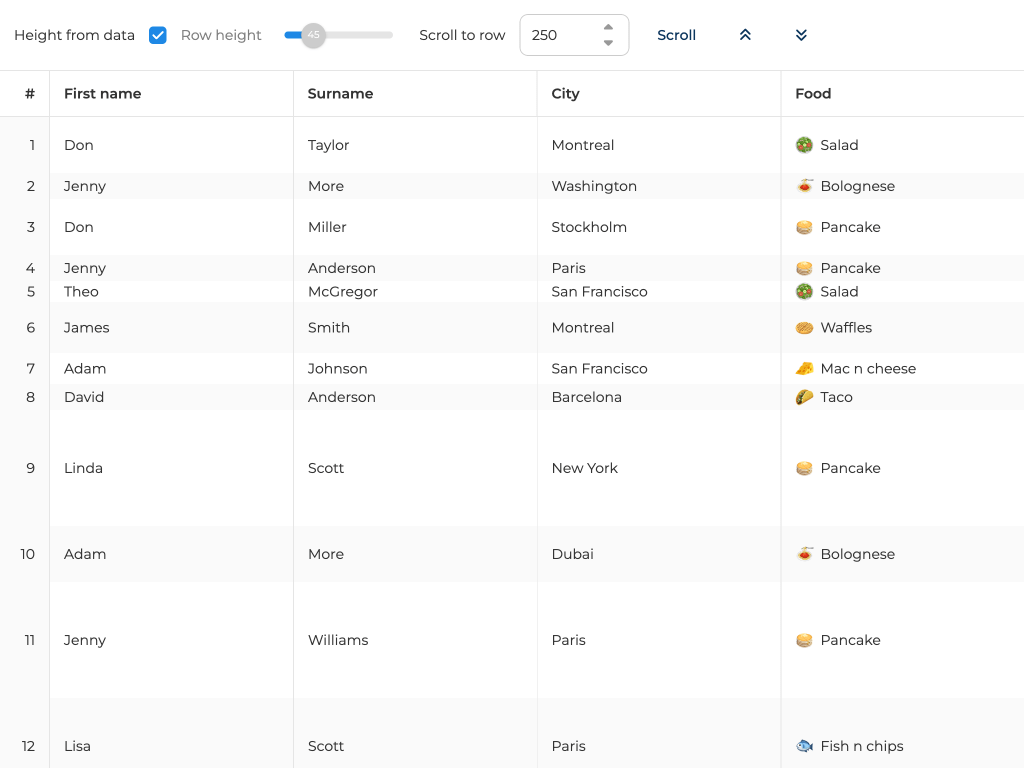The image size is (1024, 768).
Task: Click the bolognese icon in row 2
Action: [804, 186]
